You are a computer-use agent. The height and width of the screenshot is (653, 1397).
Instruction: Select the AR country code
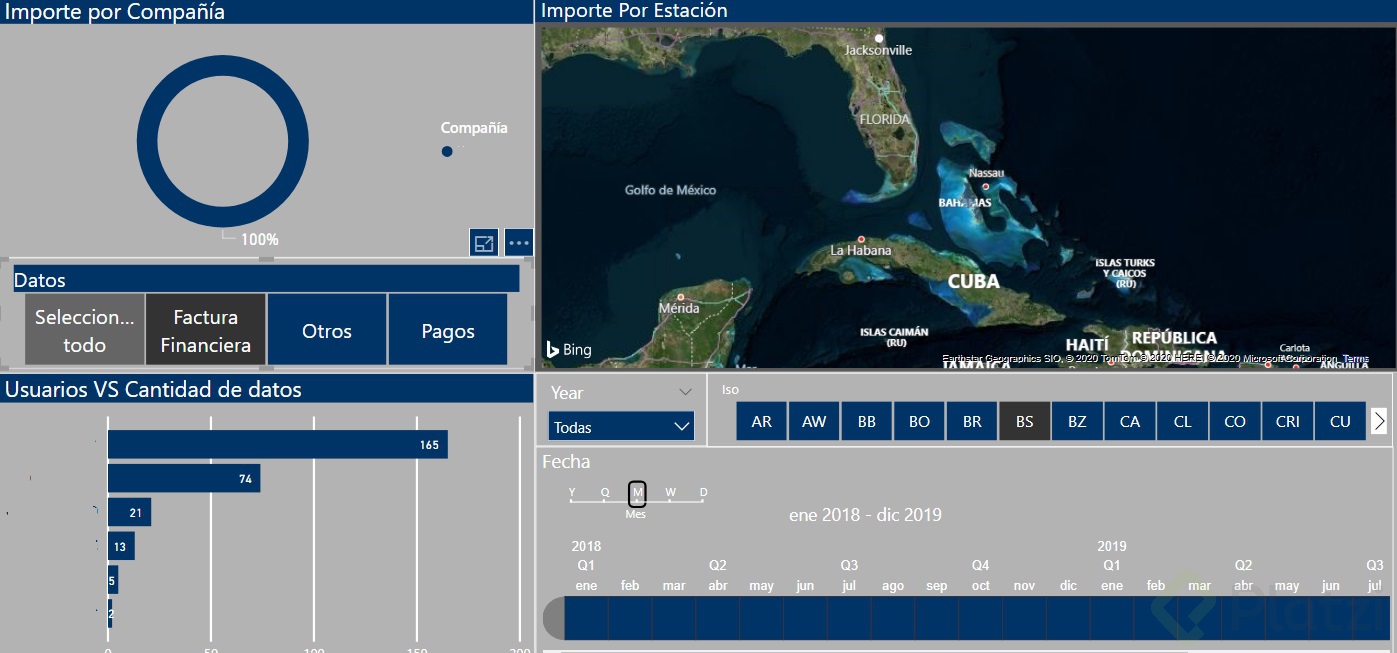762,421
